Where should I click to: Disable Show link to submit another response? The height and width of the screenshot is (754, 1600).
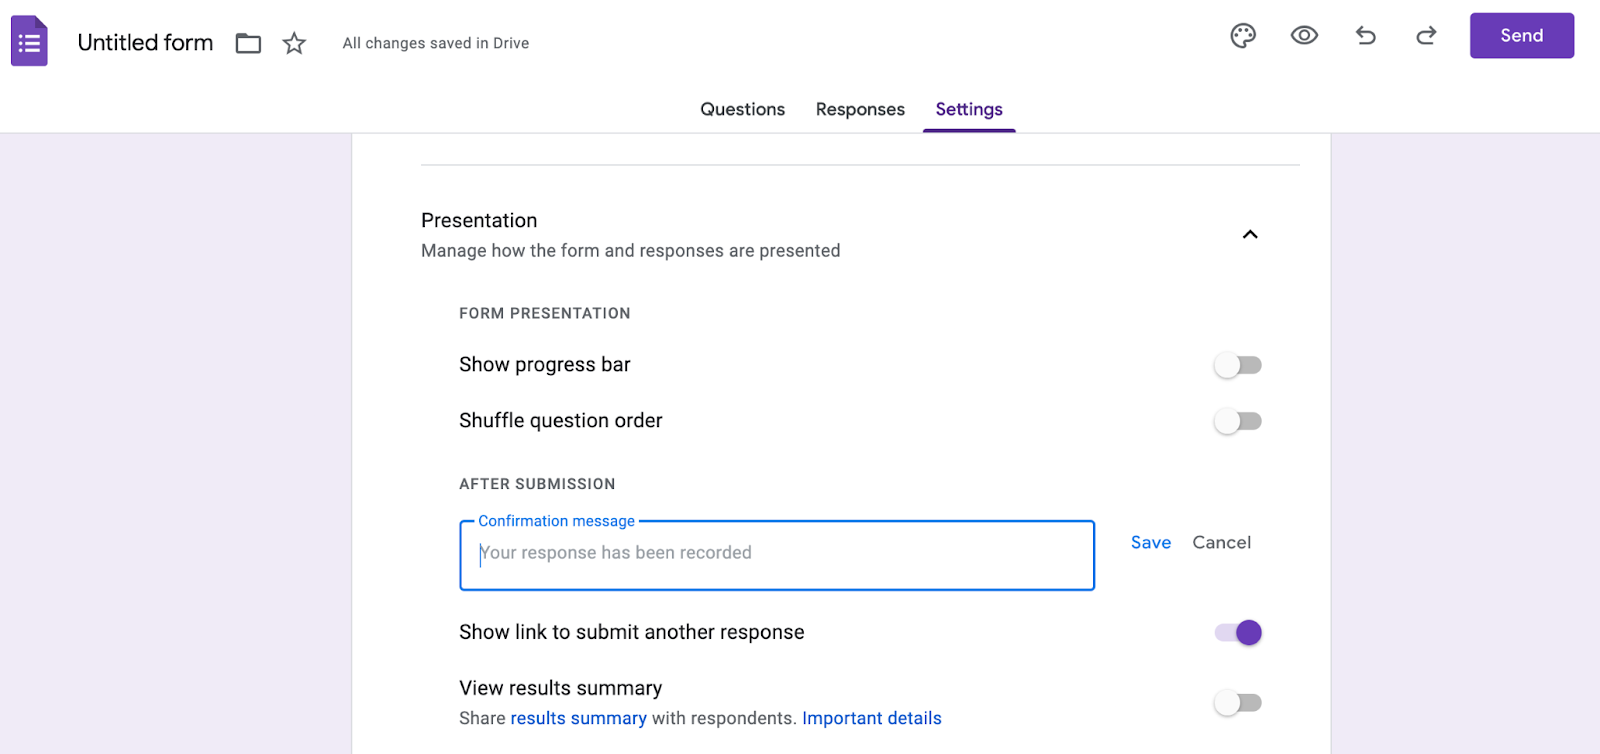(x=1238, y=632)
